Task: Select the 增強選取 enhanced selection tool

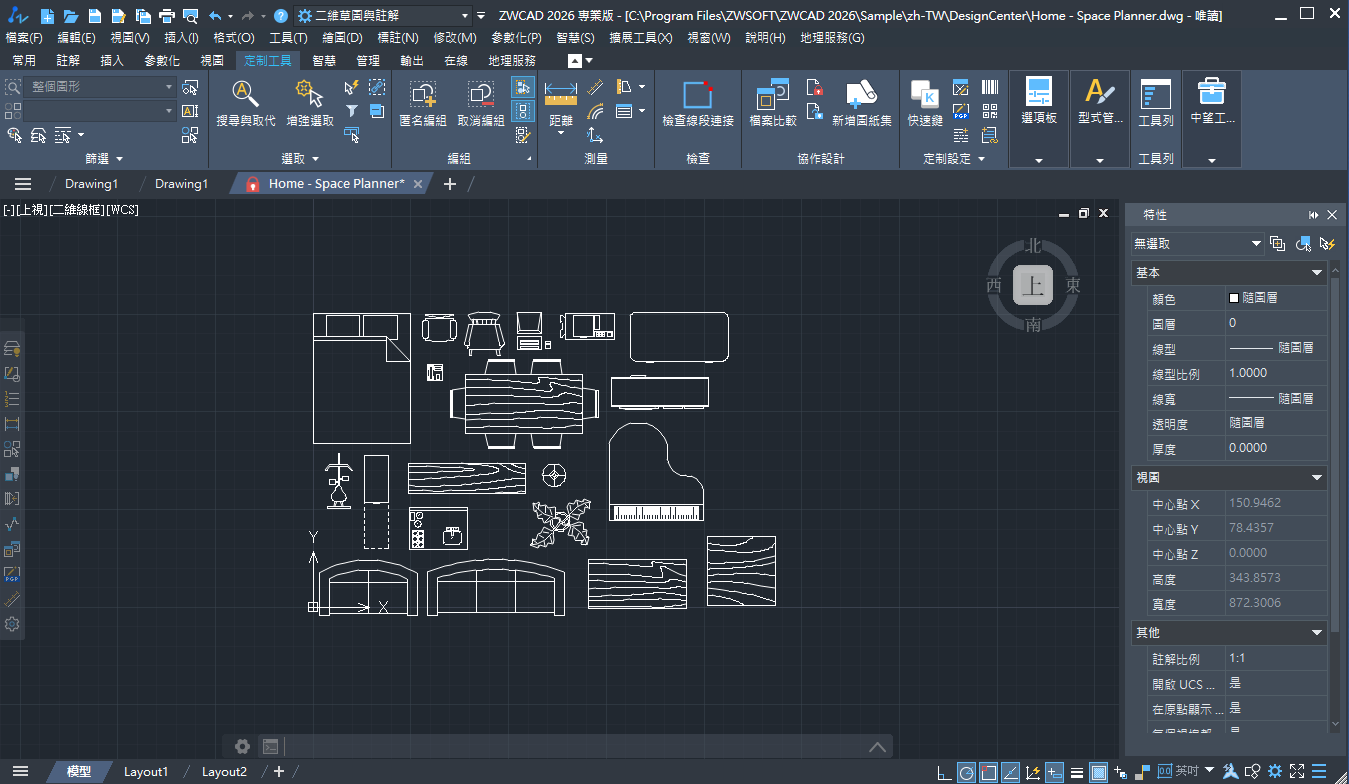Action: click(x=310, y=104)
